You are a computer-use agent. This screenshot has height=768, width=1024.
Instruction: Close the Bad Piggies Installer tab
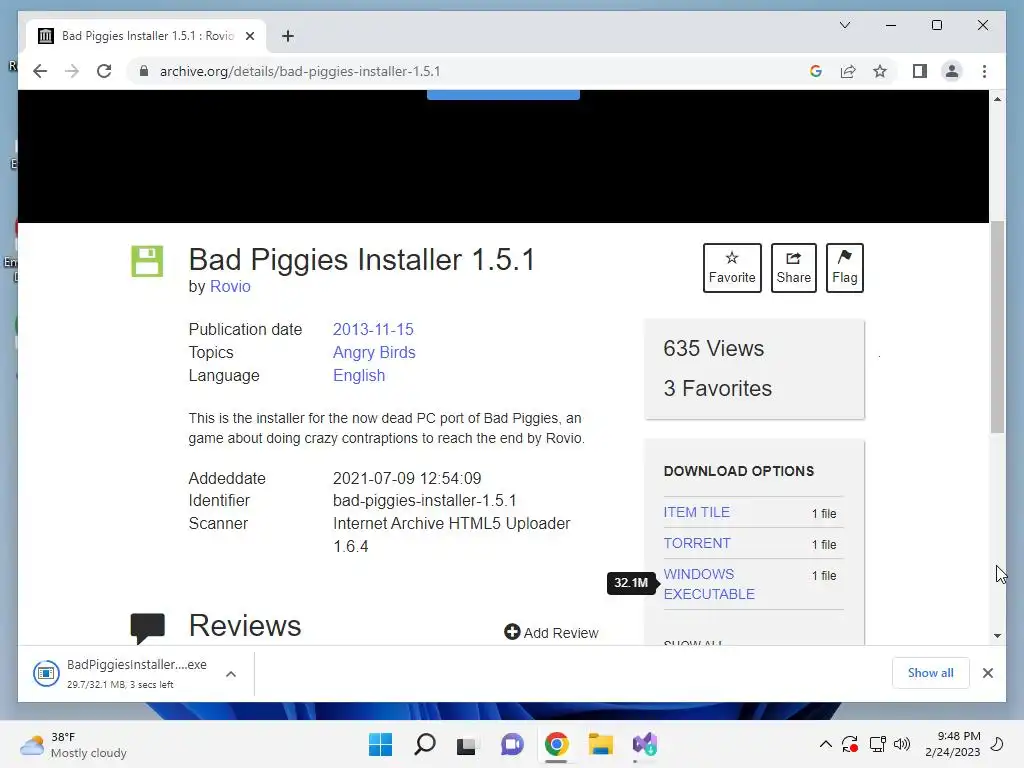pos(249,36)
